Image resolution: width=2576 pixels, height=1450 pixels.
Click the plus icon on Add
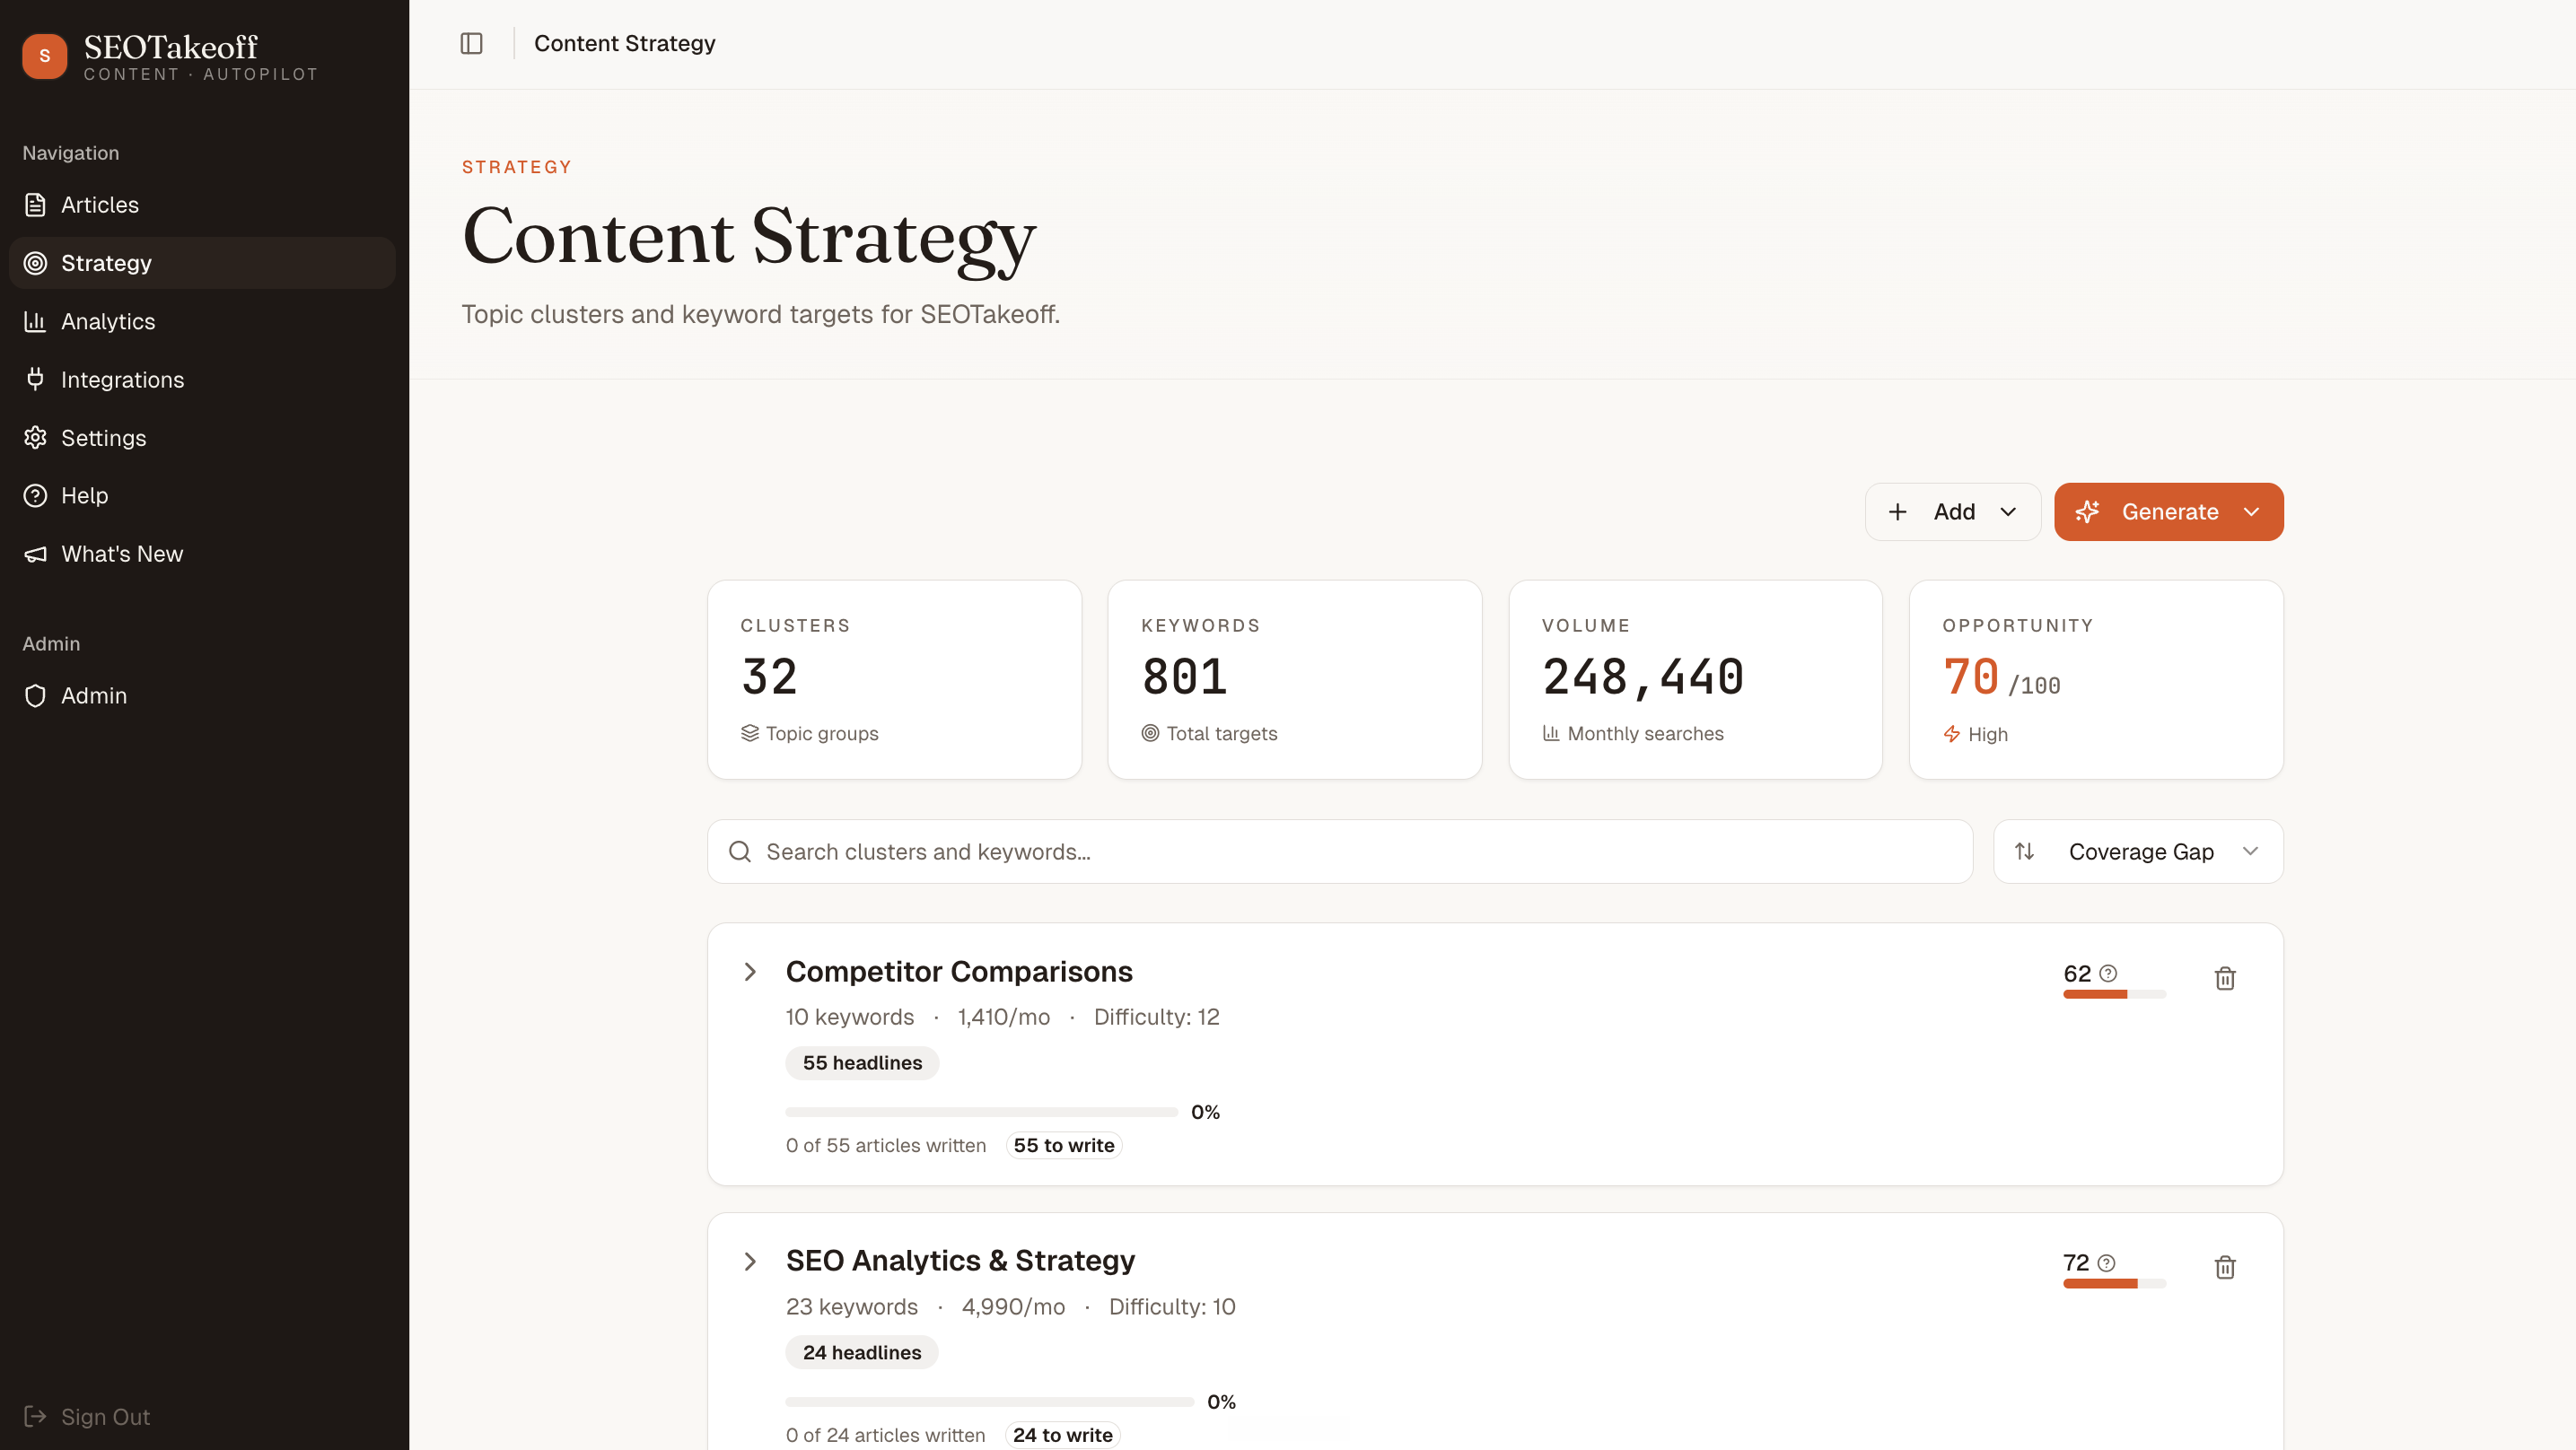click(x=1897, y=512)
